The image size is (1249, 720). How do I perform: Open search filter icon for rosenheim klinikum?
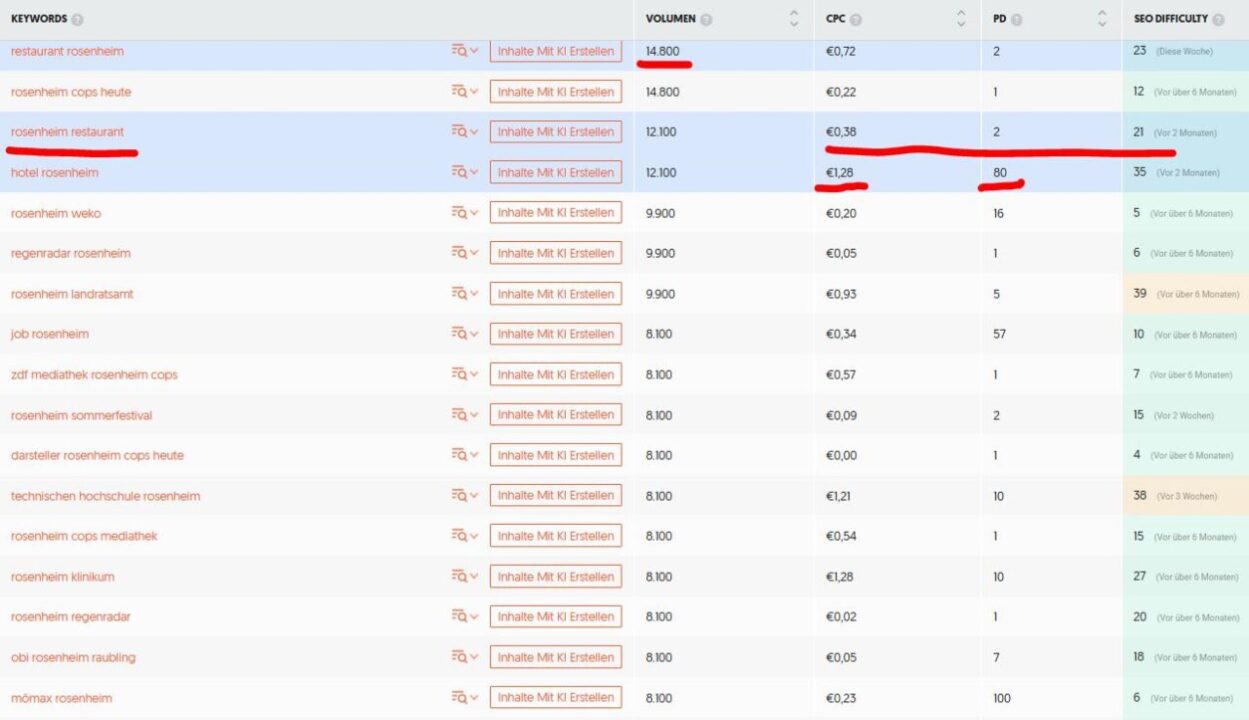point(464,577)
